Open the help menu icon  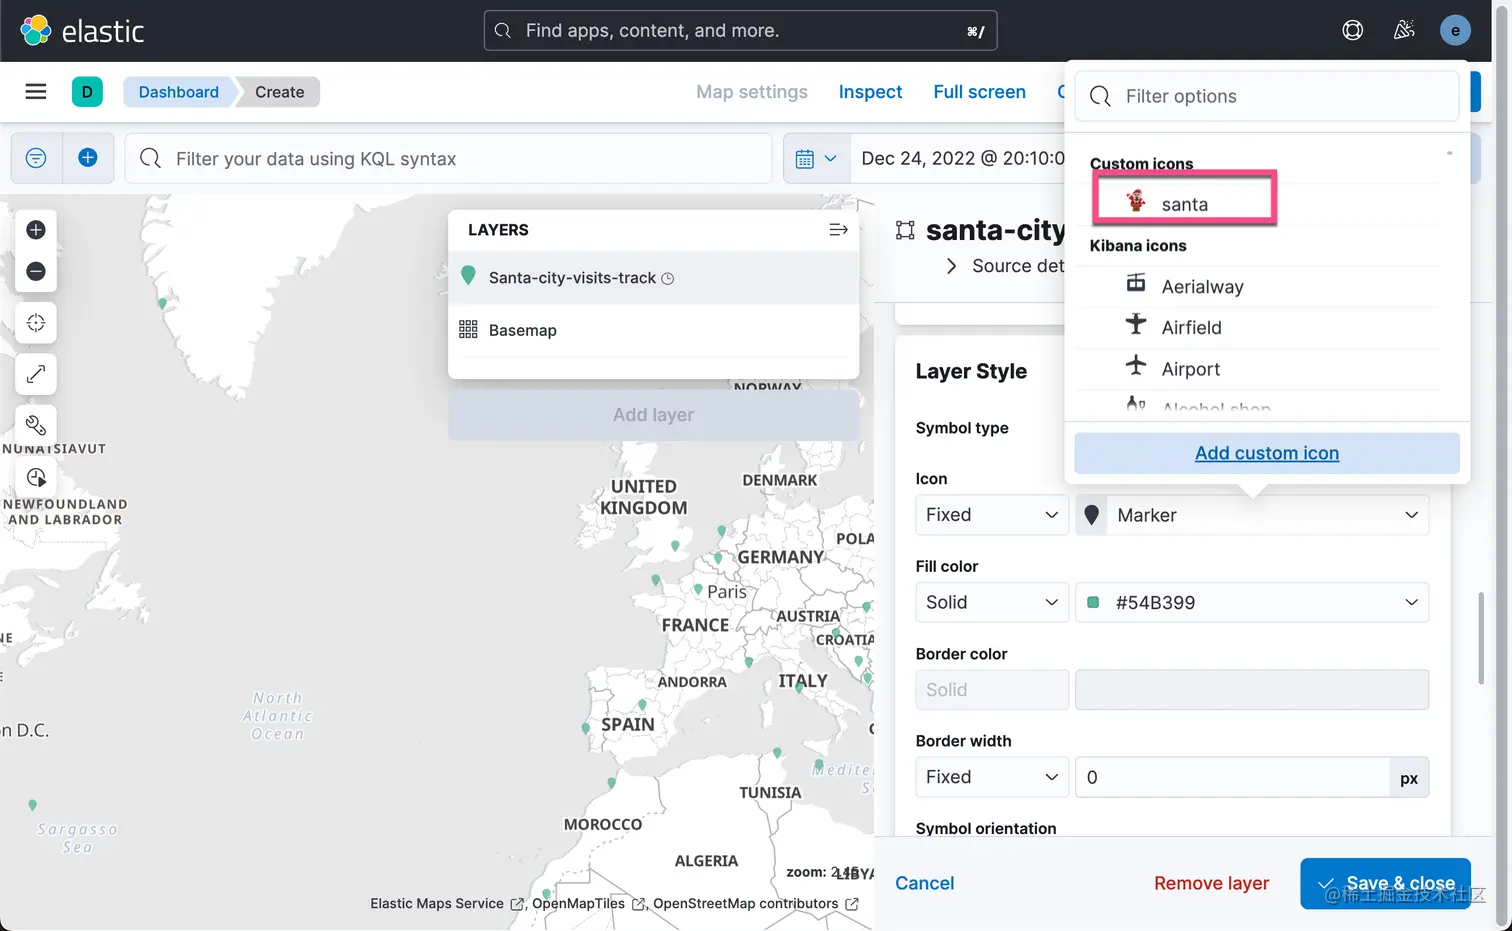click(1352, 30)
